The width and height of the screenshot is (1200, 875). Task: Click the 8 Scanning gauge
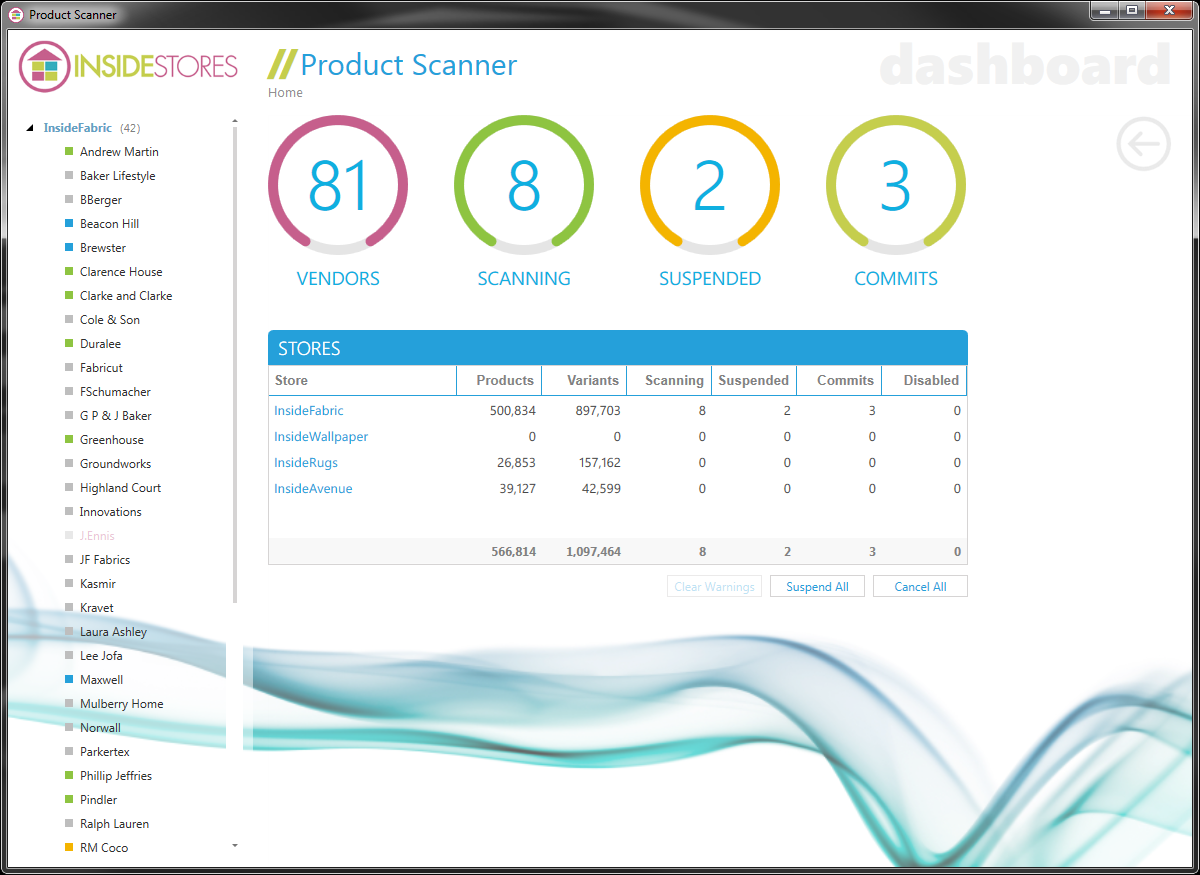pos(524,186)
